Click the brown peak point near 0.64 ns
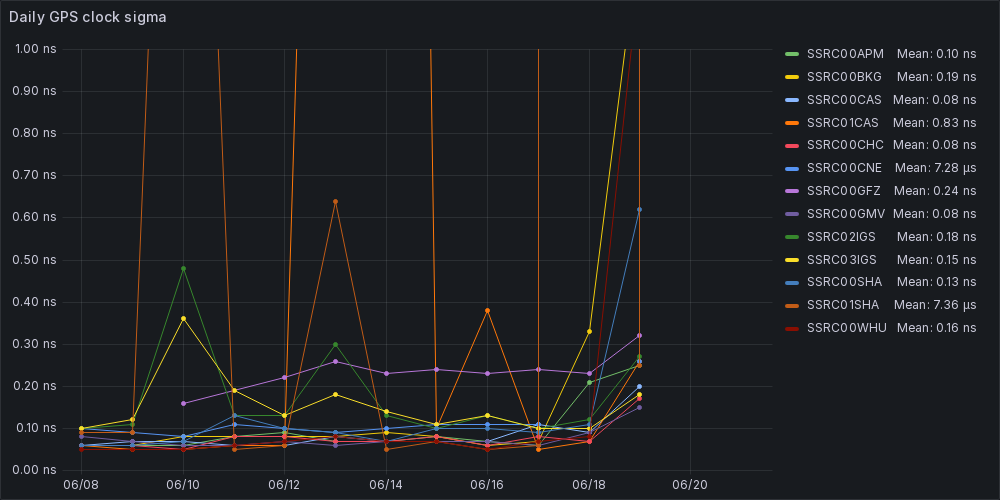 tap(335, 201)
